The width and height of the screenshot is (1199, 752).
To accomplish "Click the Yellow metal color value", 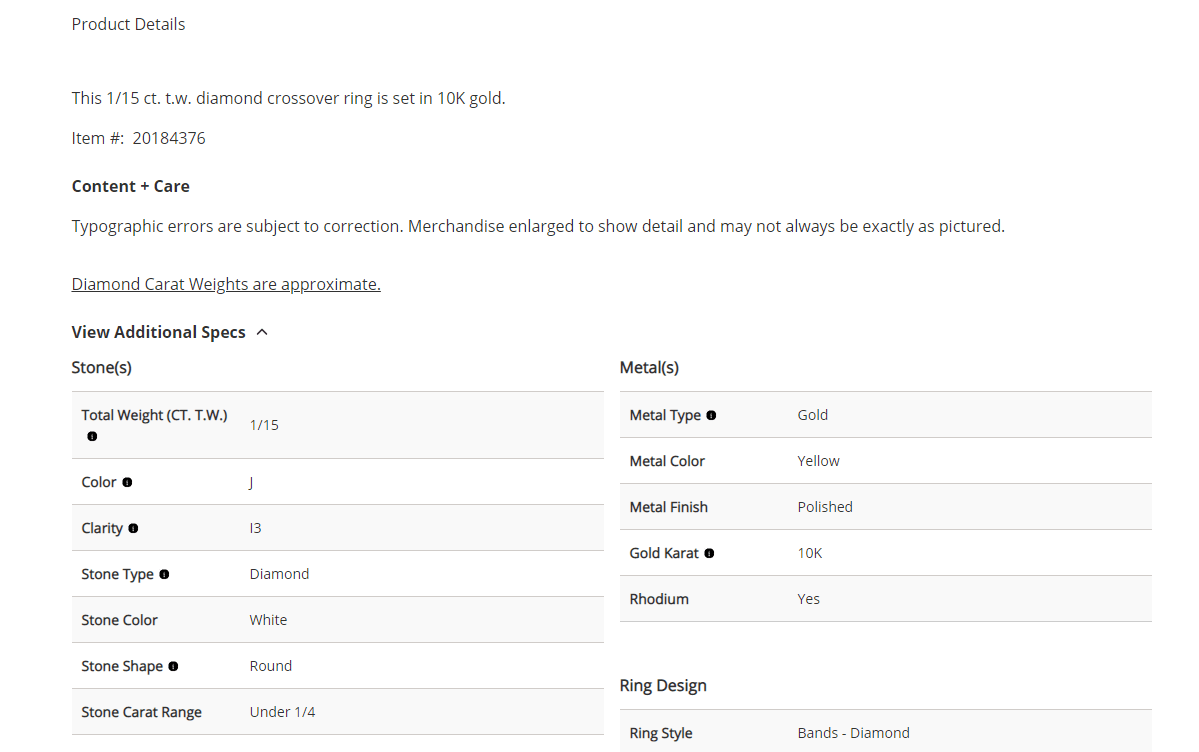I will click(x=818, y=461).
